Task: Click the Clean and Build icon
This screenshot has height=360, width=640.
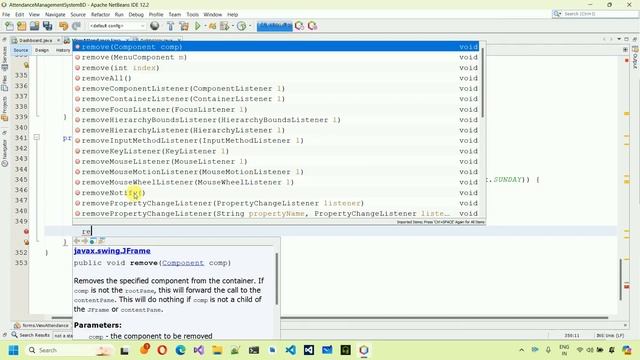Action: [x=184, y=26]
